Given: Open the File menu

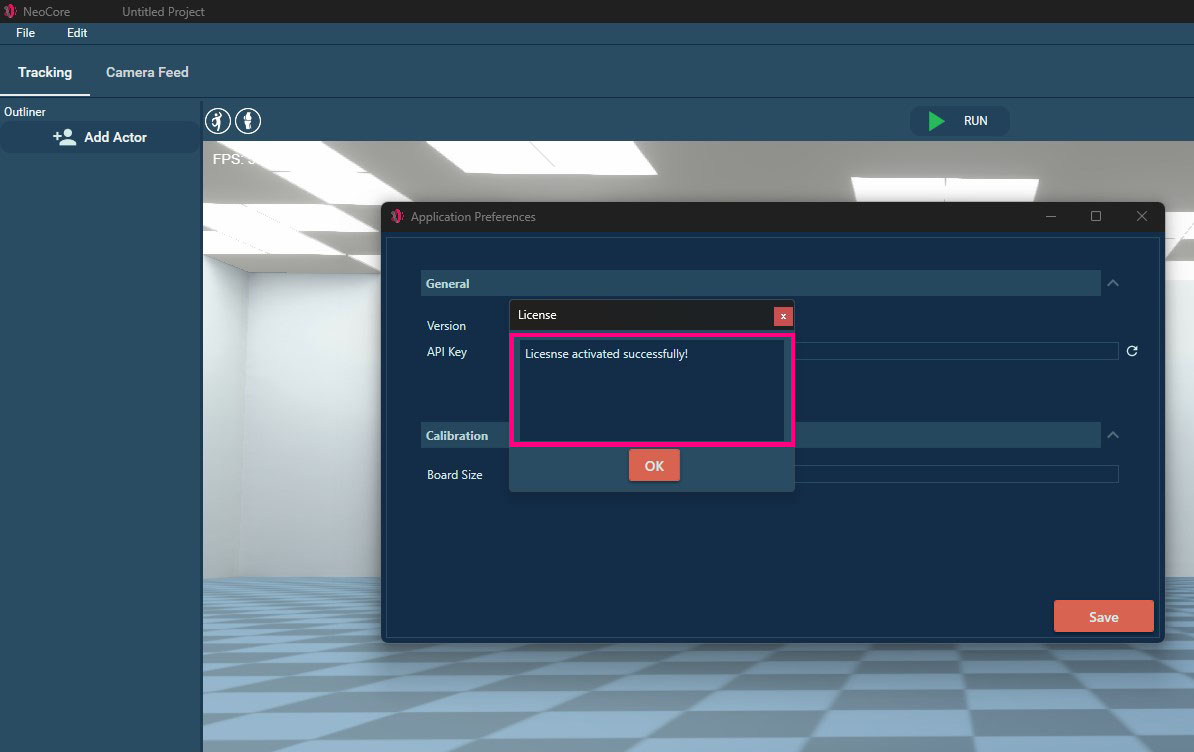Looking at the screenshot, I should point(25,33).
